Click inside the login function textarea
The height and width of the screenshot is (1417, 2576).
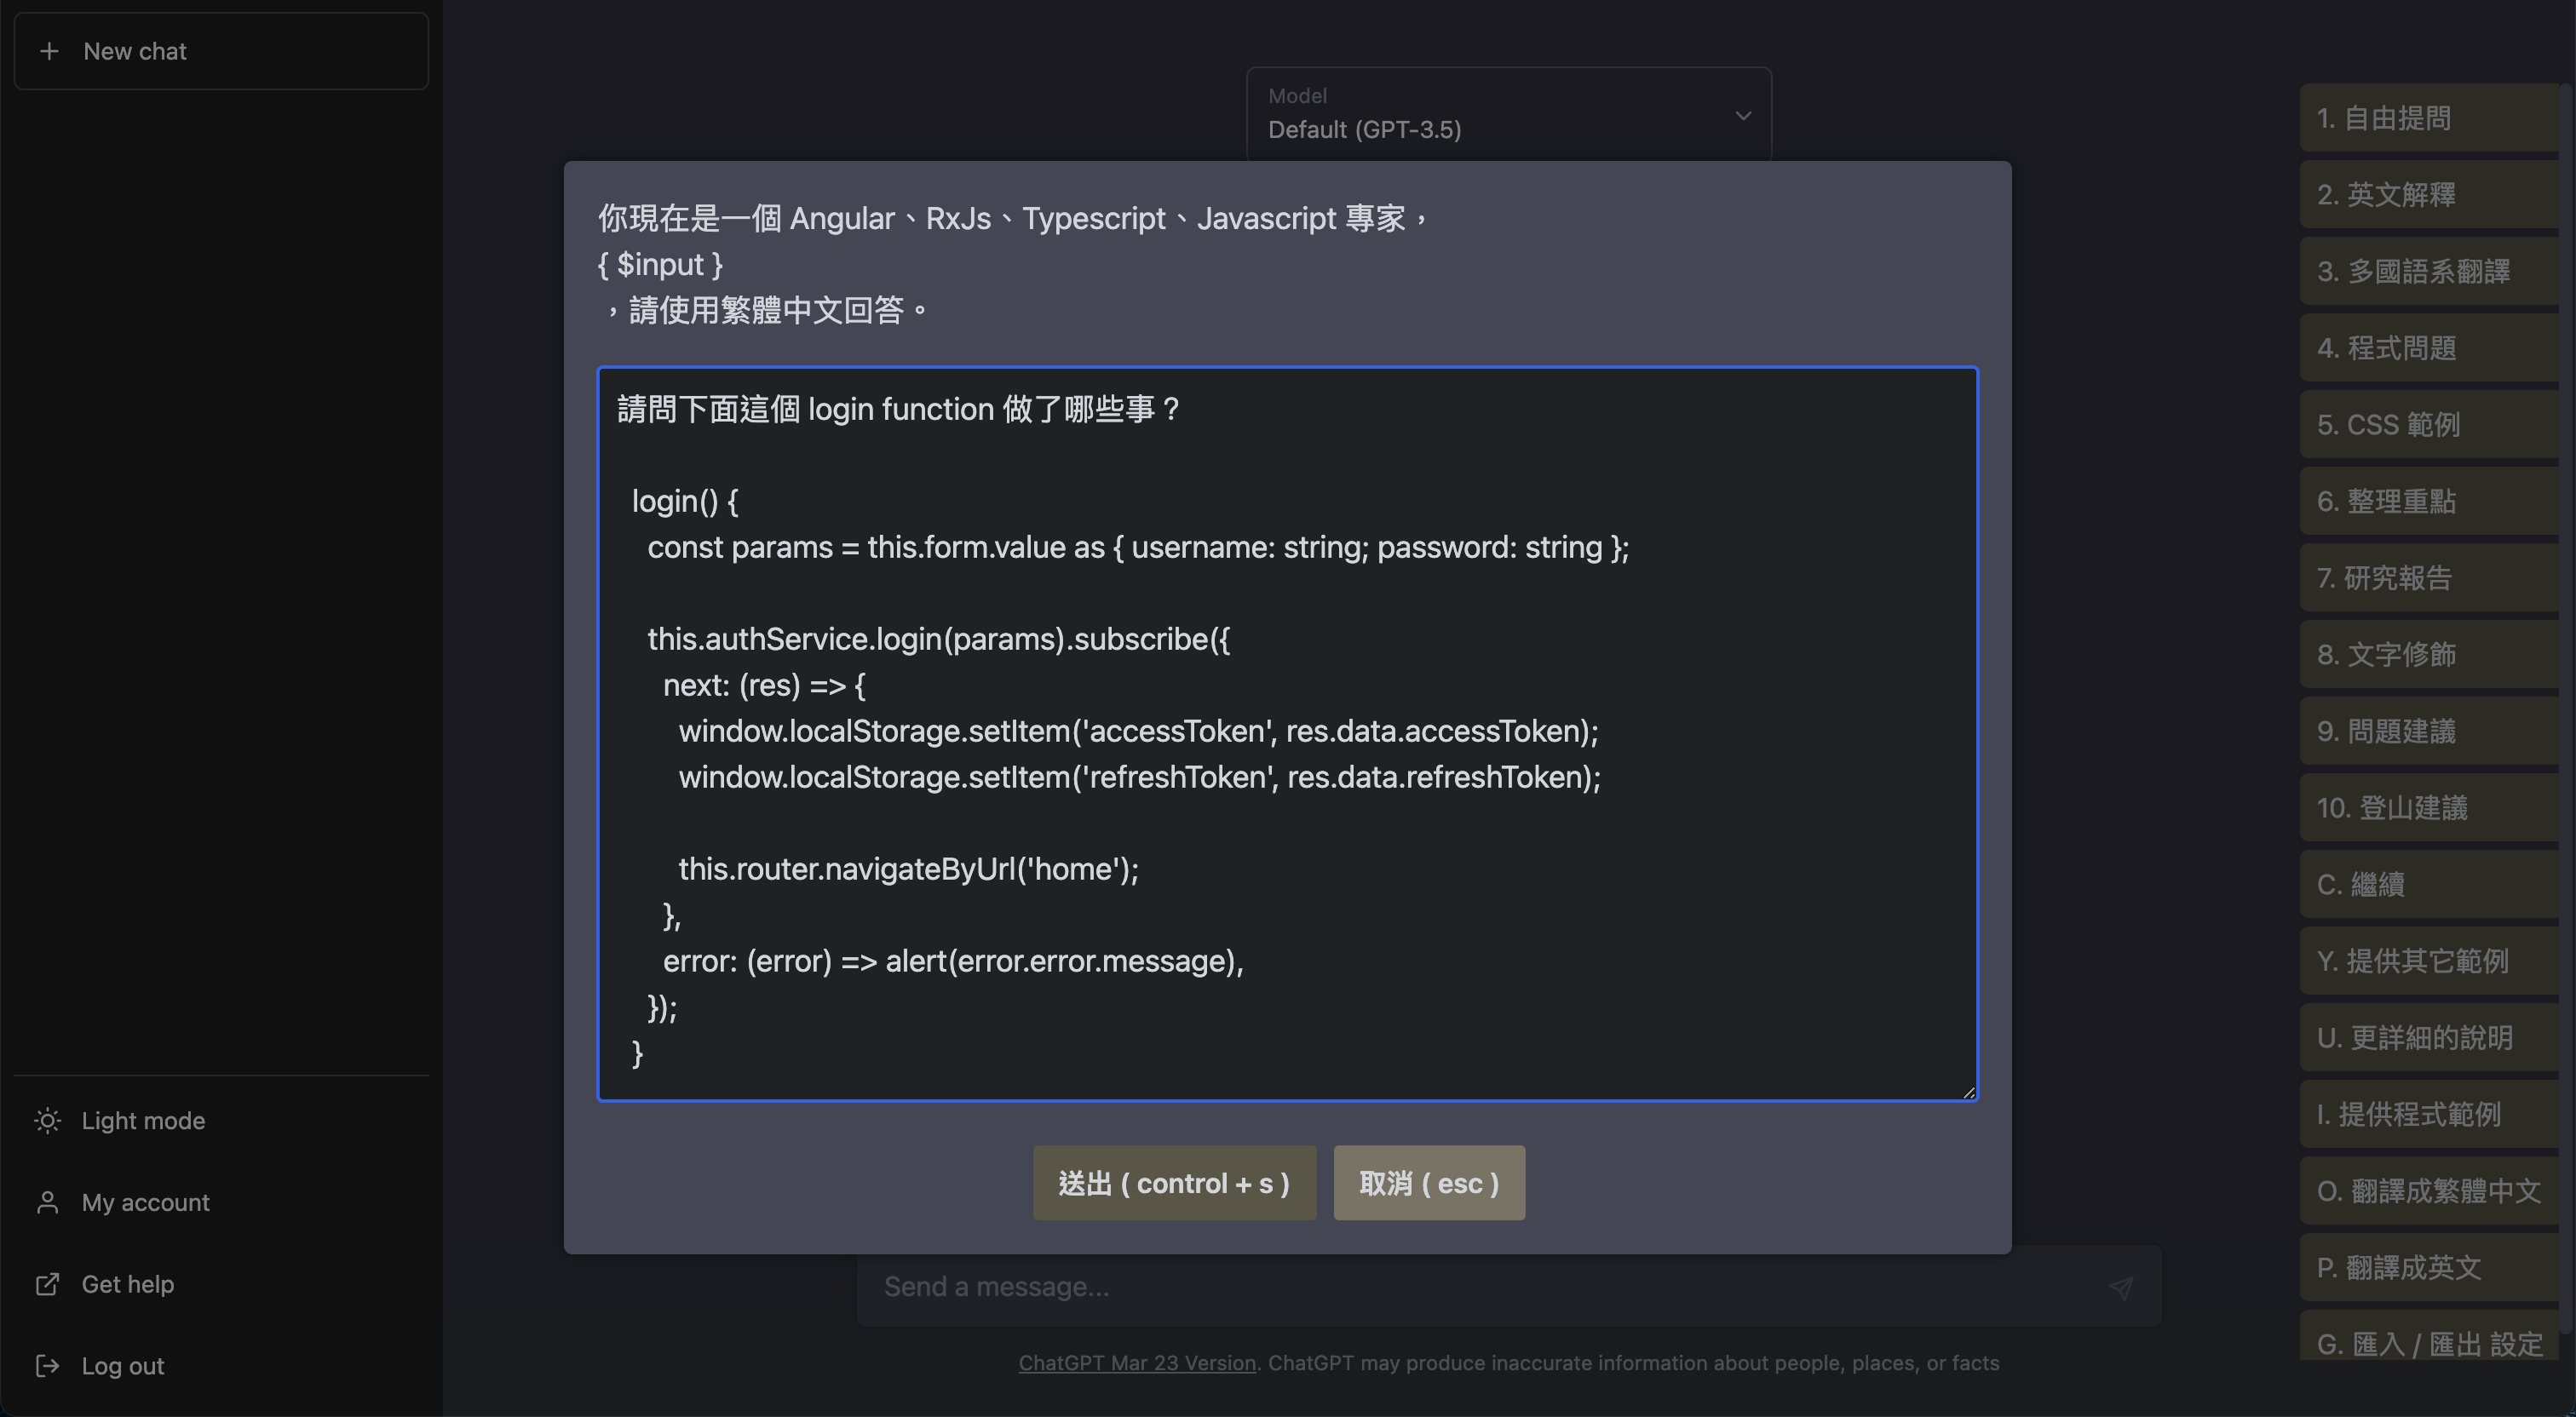point(1287,734)
